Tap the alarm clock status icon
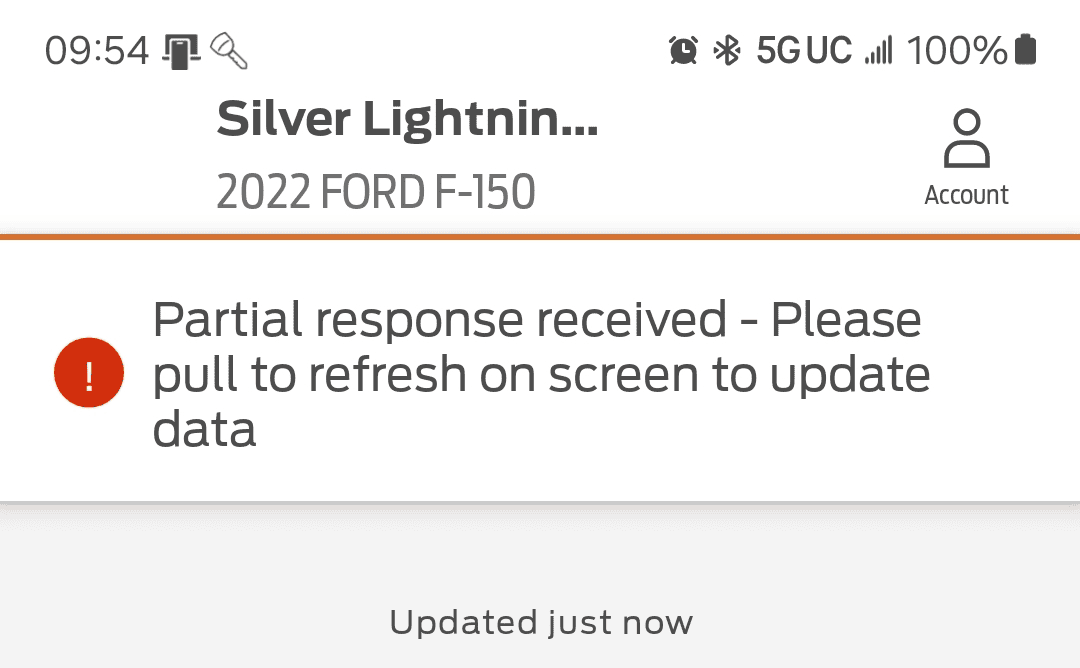 tap(684, 50)
